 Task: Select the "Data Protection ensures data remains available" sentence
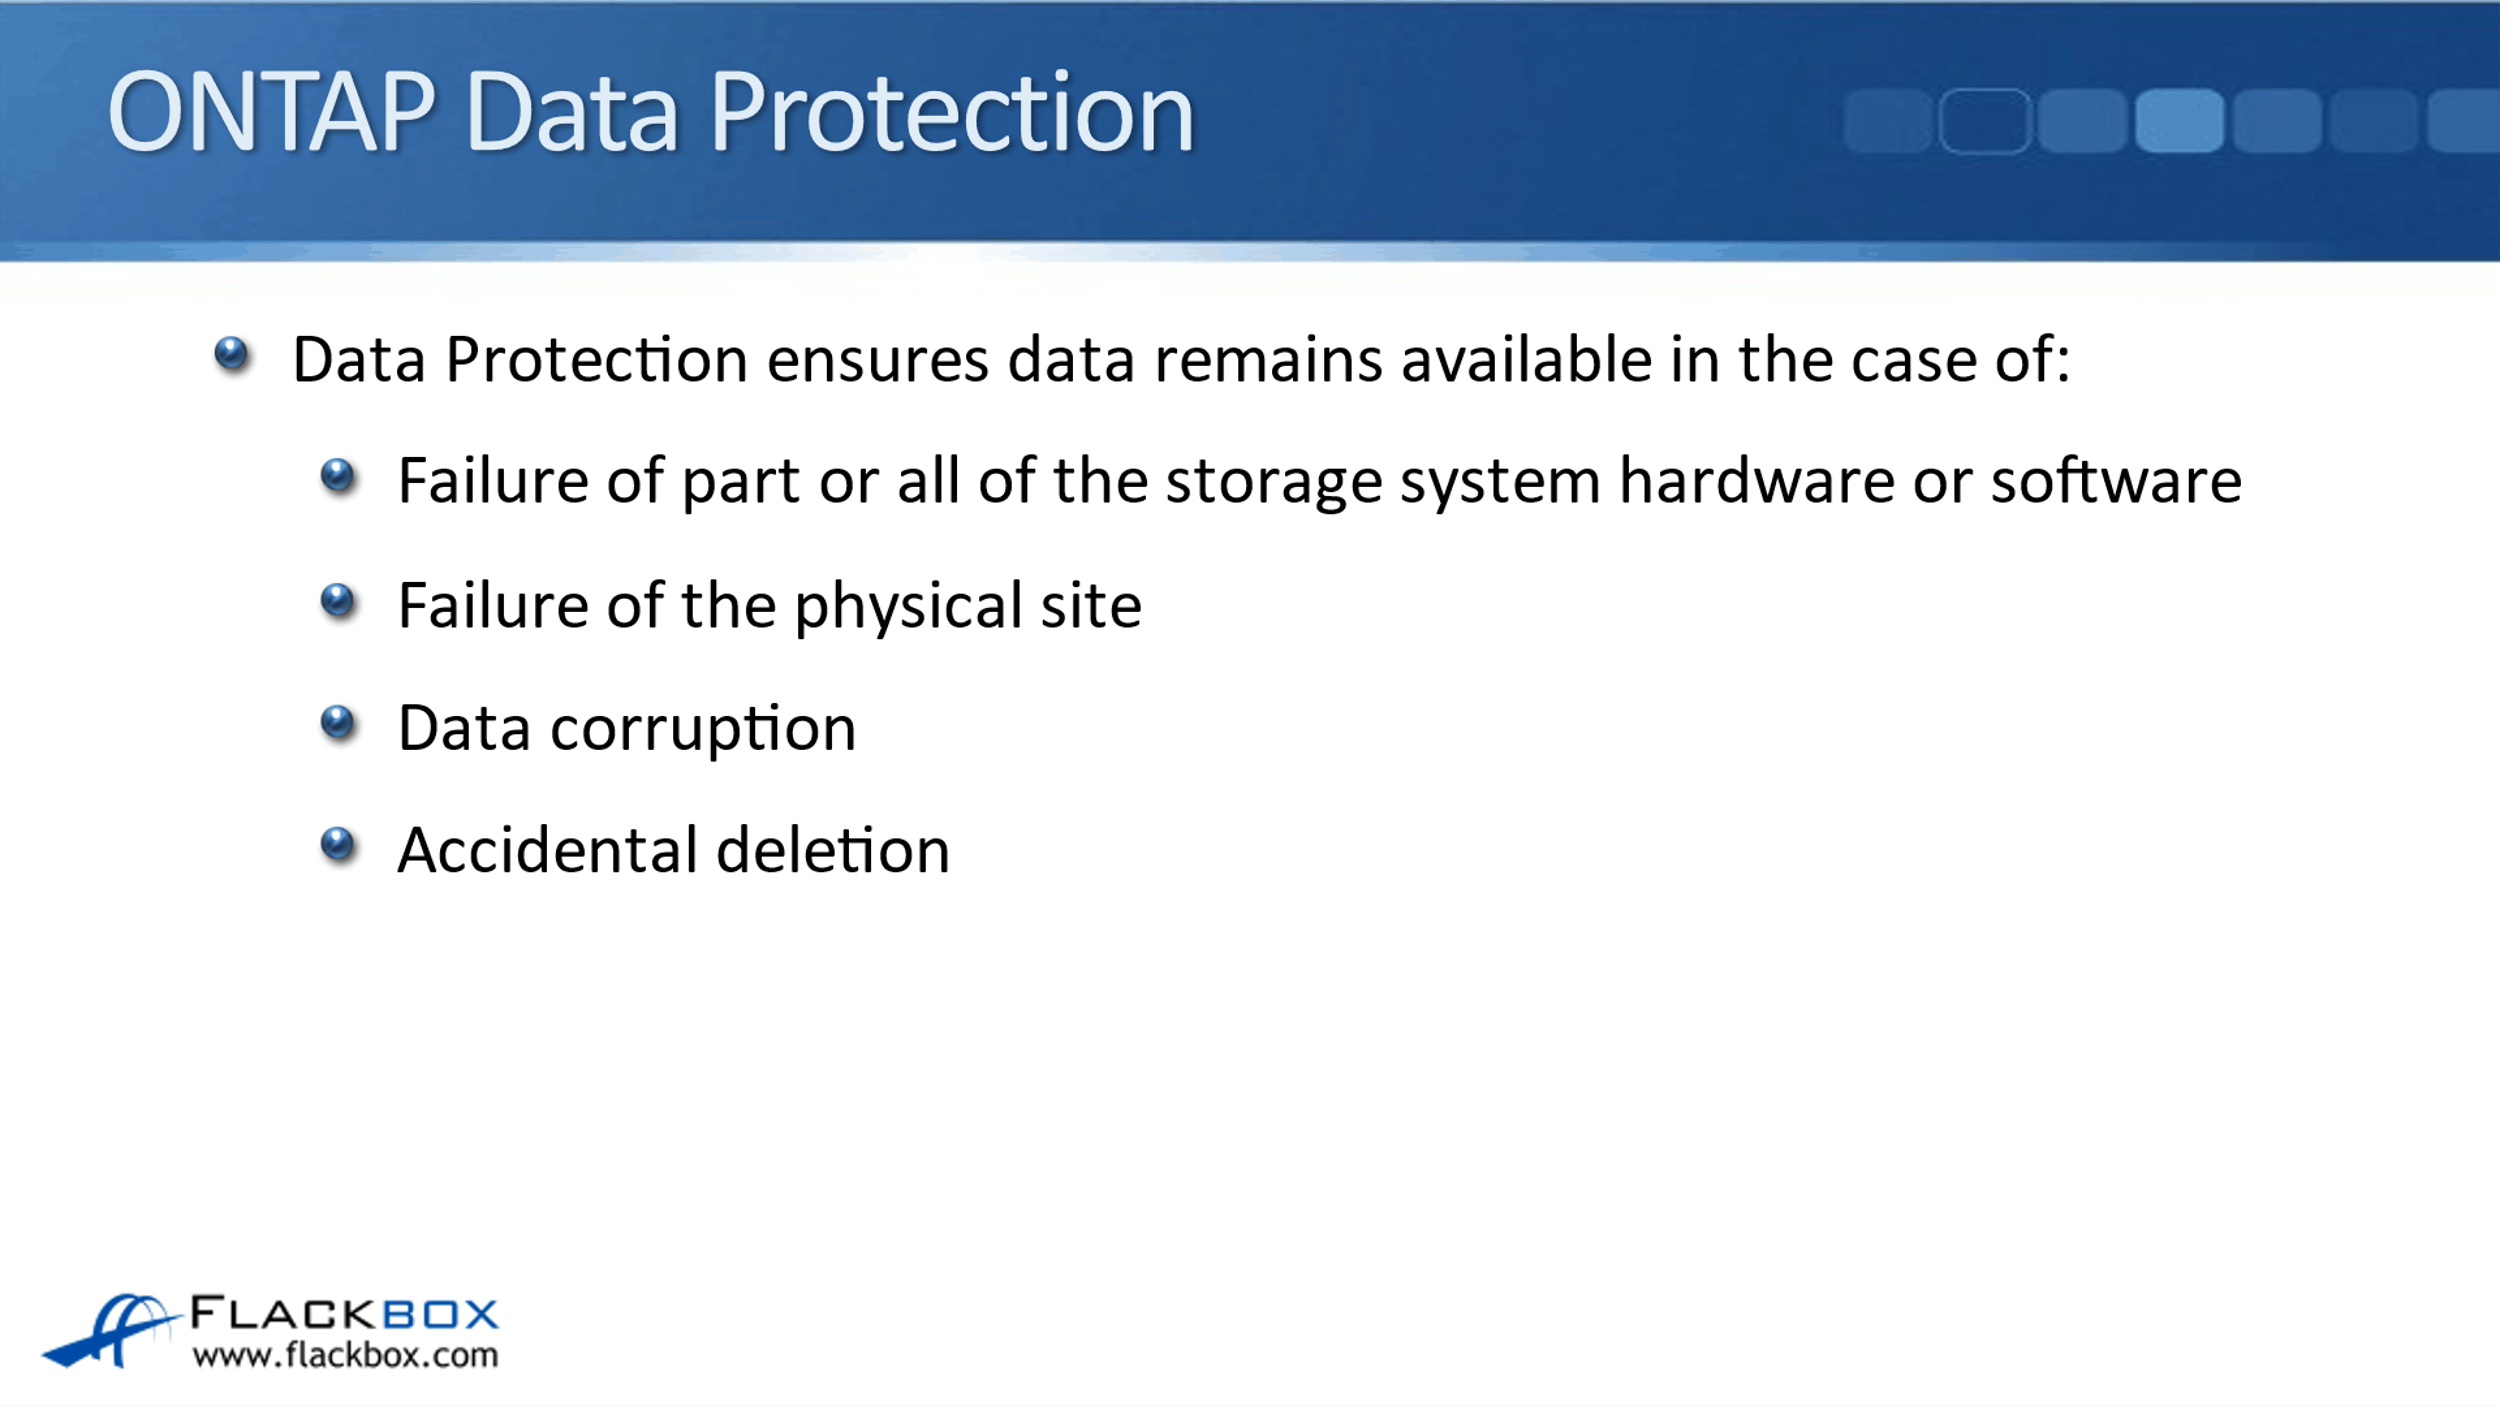(x=1180, y=359)
